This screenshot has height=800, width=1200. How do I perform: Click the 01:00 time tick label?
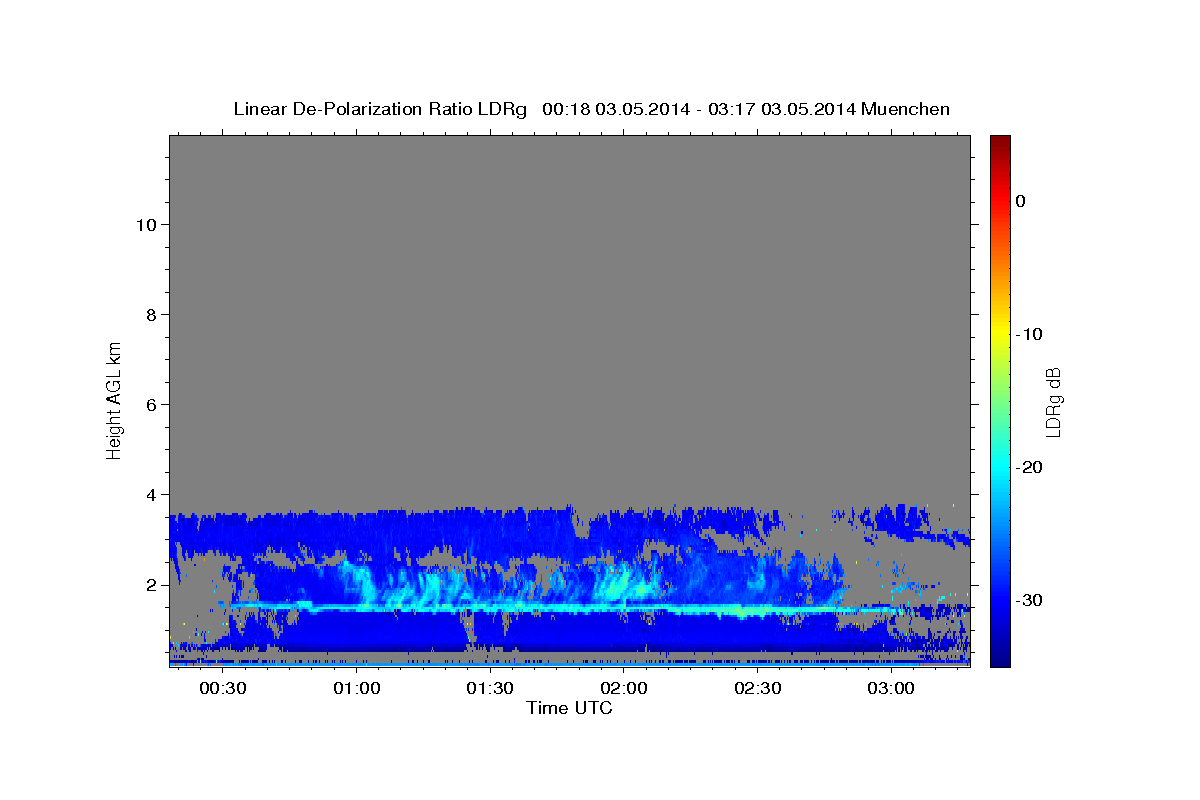(356, 689)
